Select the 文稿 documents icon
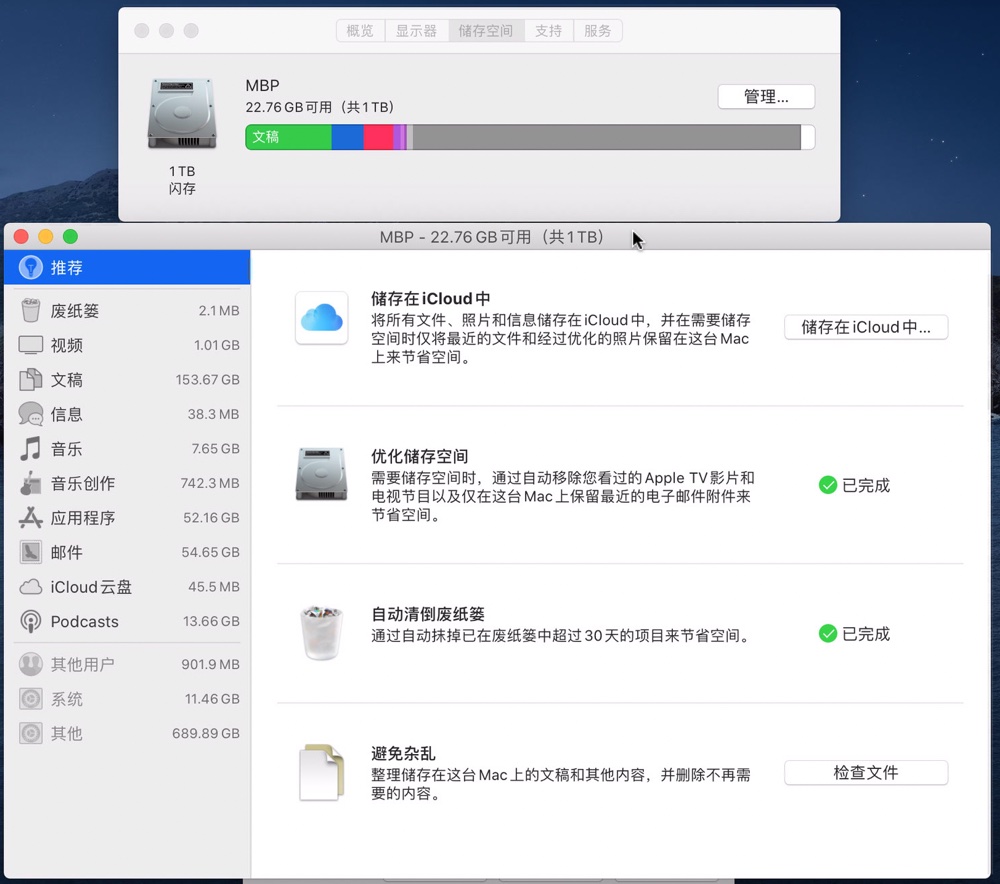Image resolution: width=1000 pixels, height=884 pixels. 31,380
